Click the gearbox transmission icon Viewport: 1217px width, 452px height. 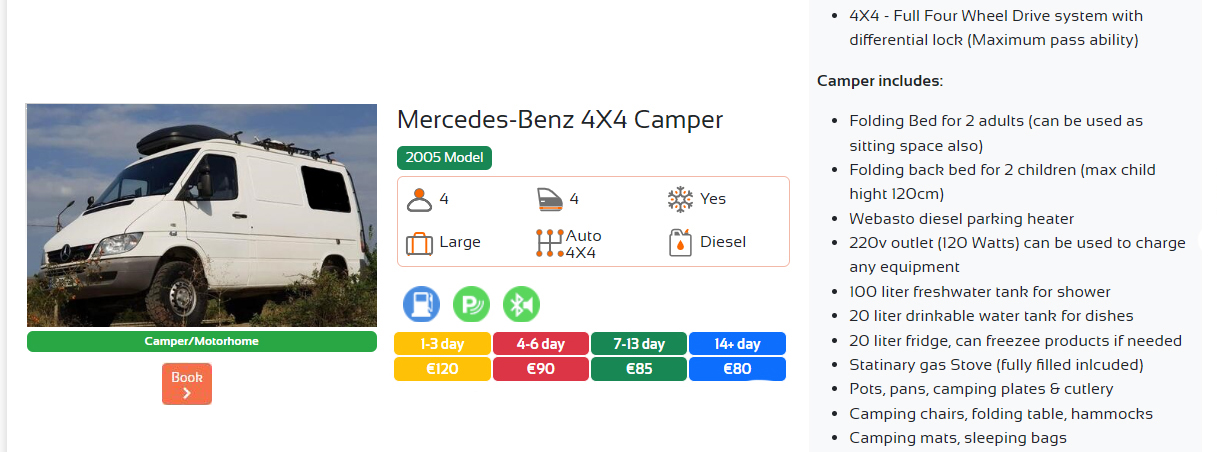pyautogui.click(x=550, y=245)
